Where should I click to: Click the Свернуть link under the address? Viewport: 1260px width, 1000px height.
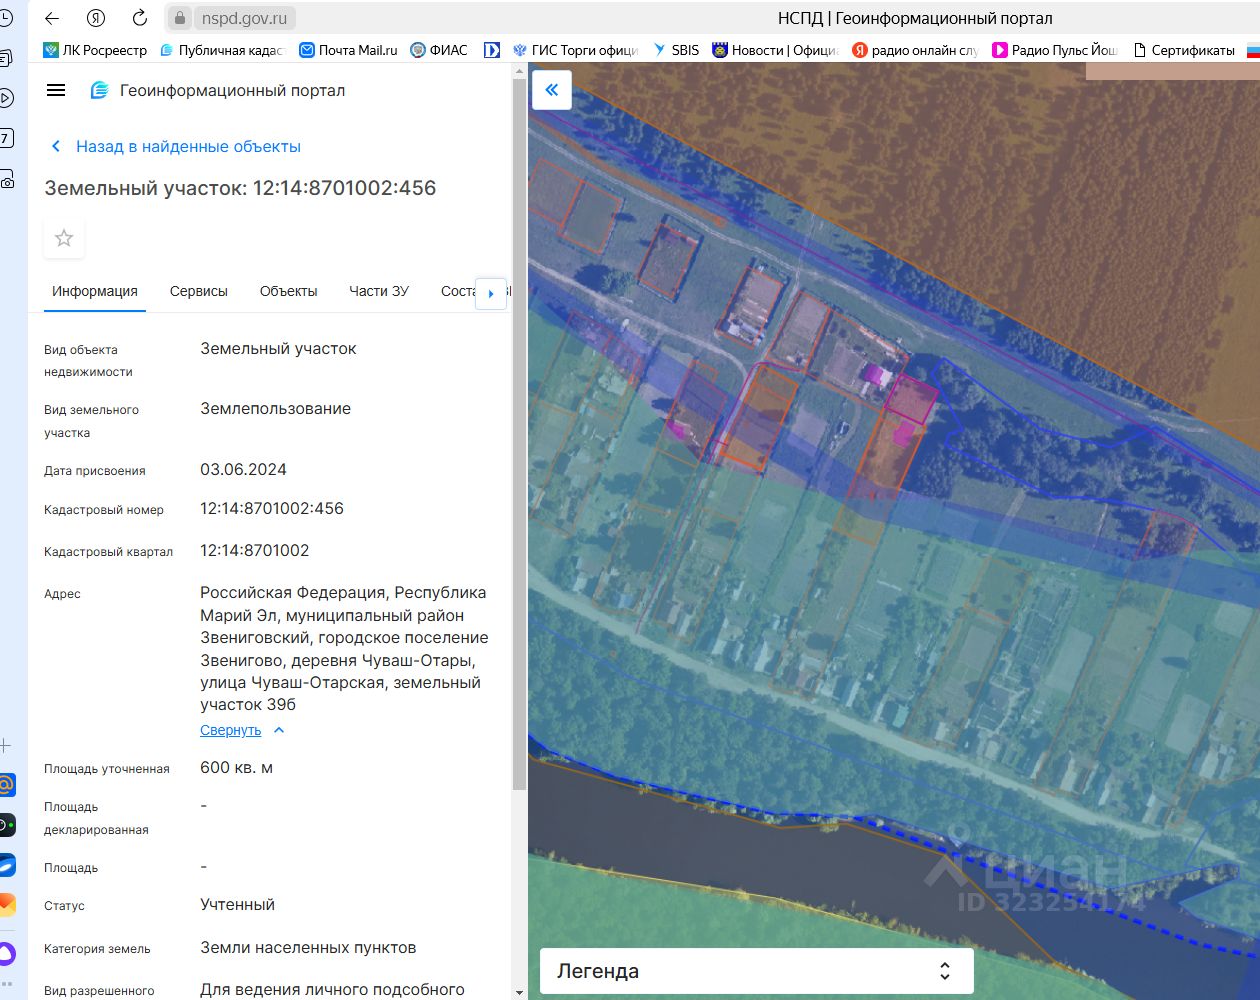(230, 730)
